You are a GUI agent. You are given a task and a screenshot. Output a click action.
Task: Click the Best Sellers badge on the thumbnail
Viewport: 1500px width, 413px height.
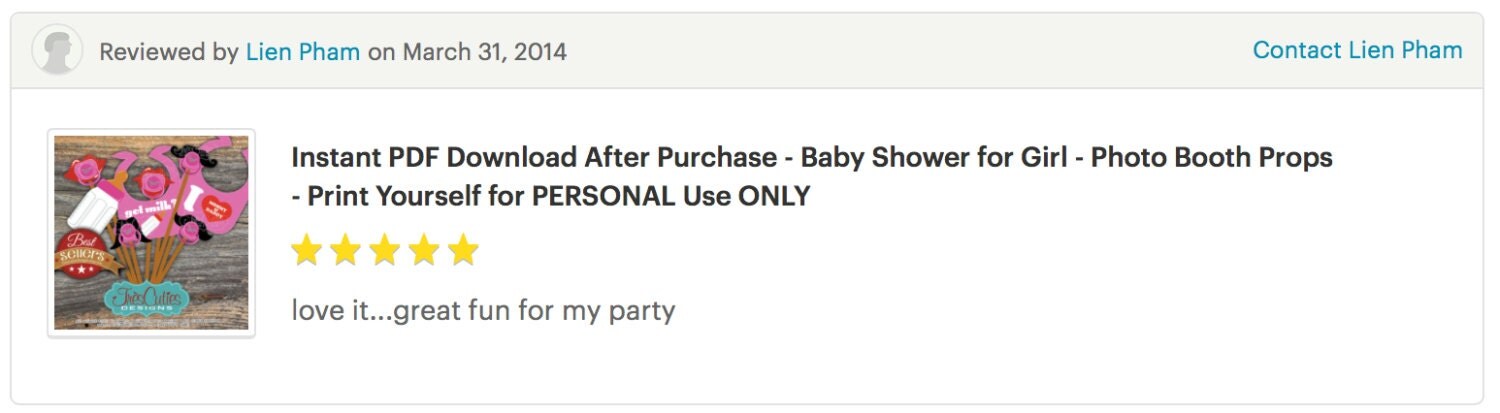point(83,255)
